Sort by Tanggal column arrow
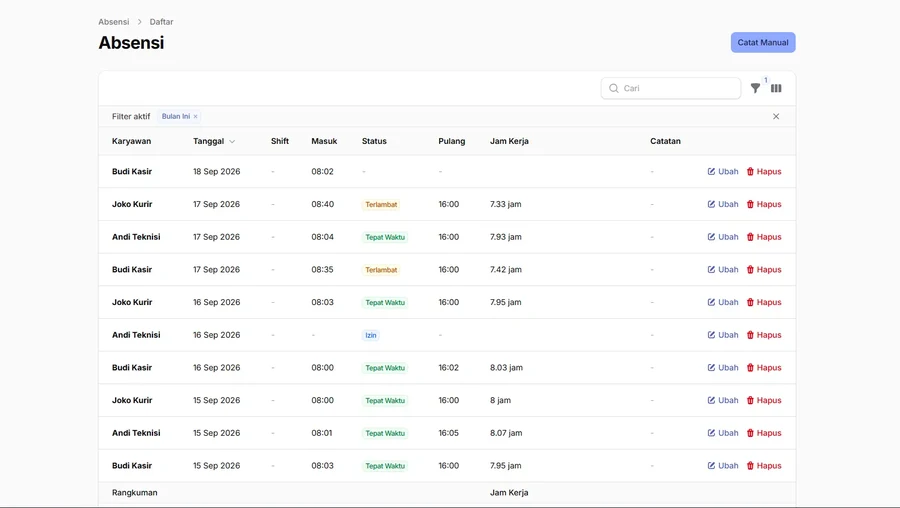The height and width of the screenshot is (508, 900). pos(232,142)
